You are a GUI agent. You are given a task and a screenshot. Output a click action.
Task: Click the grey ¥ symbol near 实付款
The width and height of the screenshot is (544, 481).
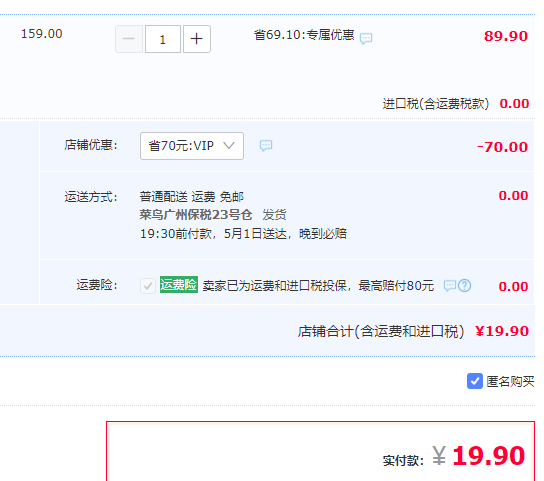coord(439,455)
